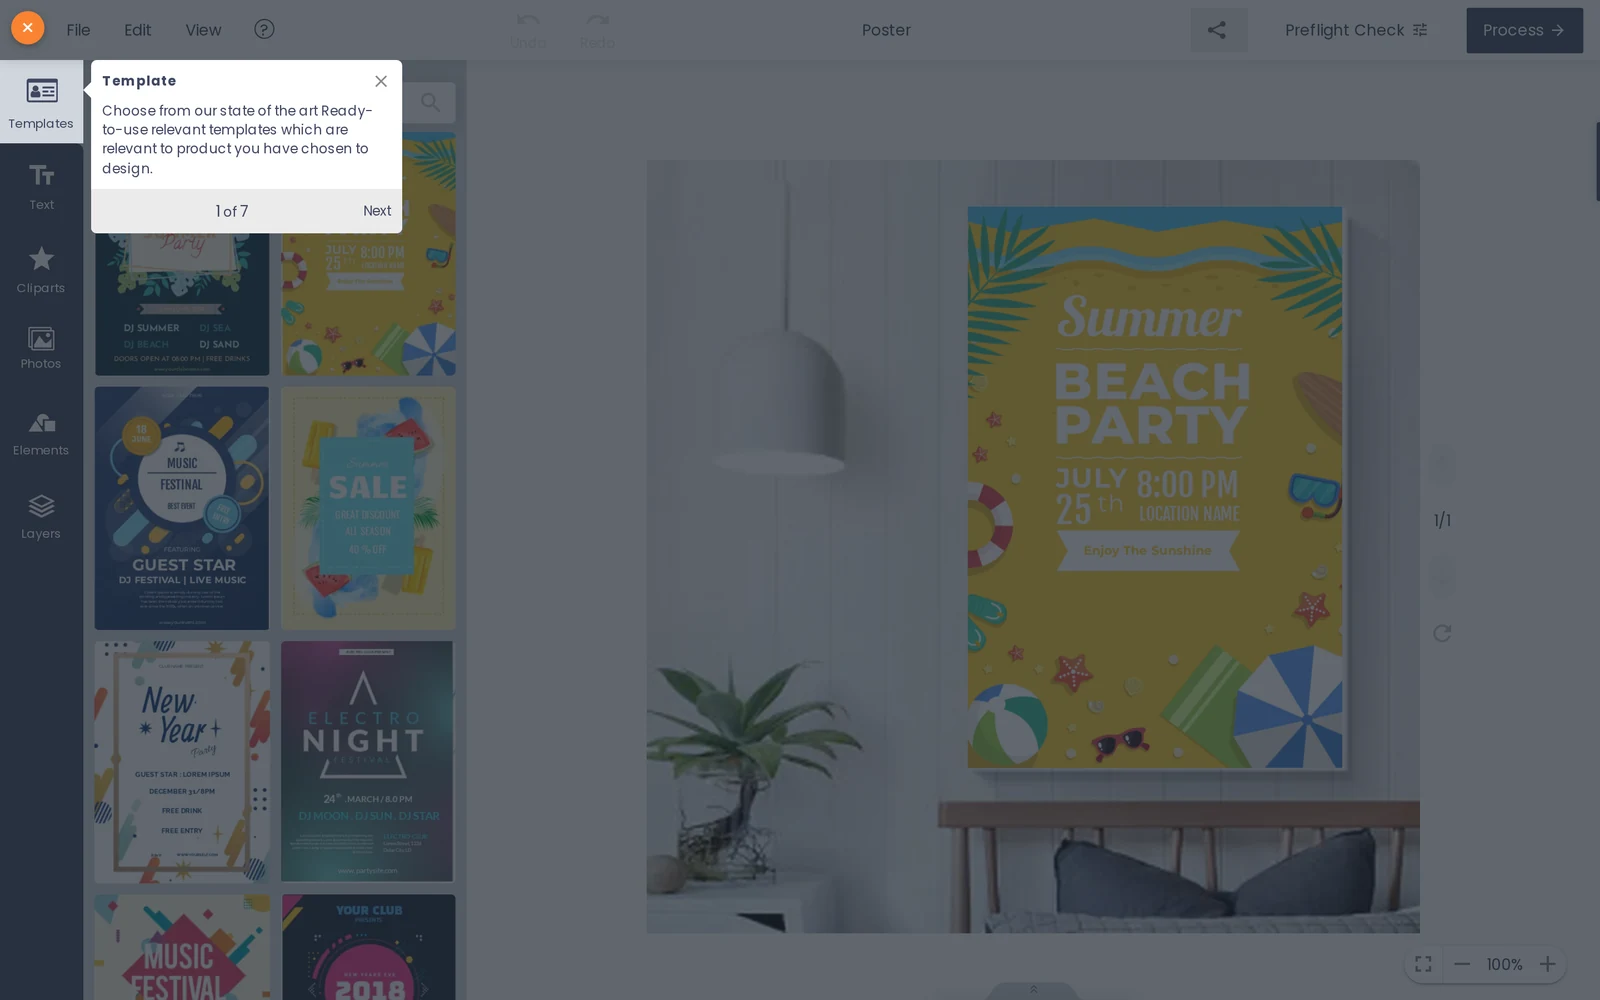Open the Elements shapes panel
This screenshot has height=1000, width=1600.
41,434
